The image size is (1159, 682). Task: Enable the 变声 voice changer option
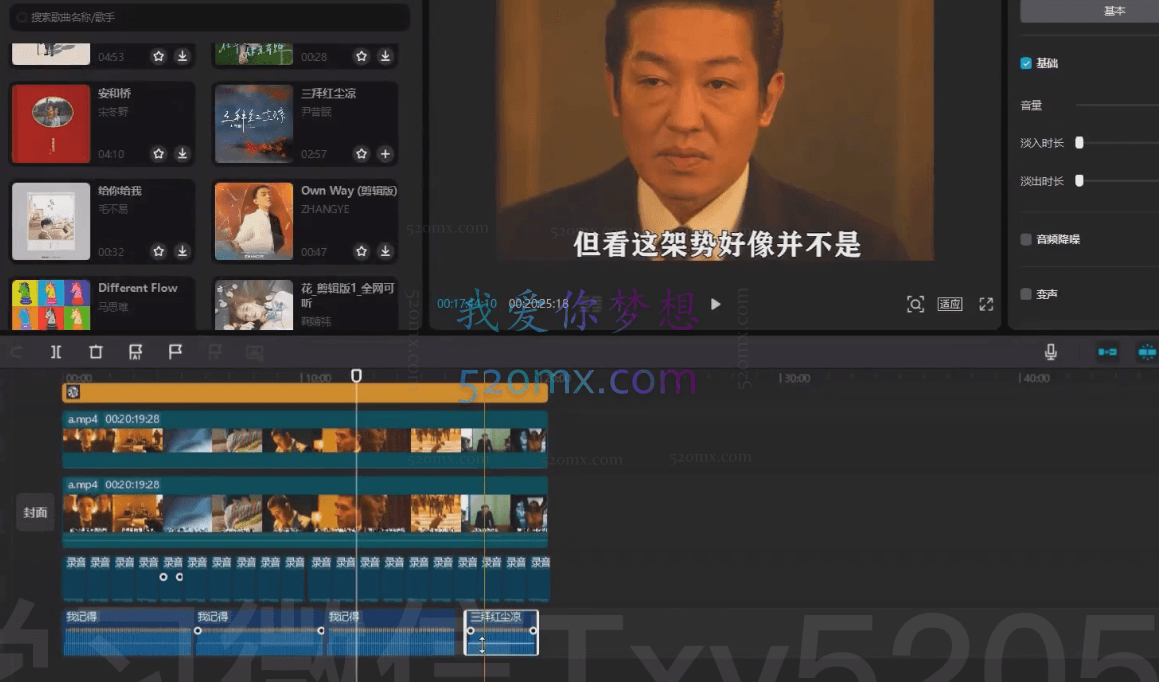pyautogui.click(x=1025, y=293)
